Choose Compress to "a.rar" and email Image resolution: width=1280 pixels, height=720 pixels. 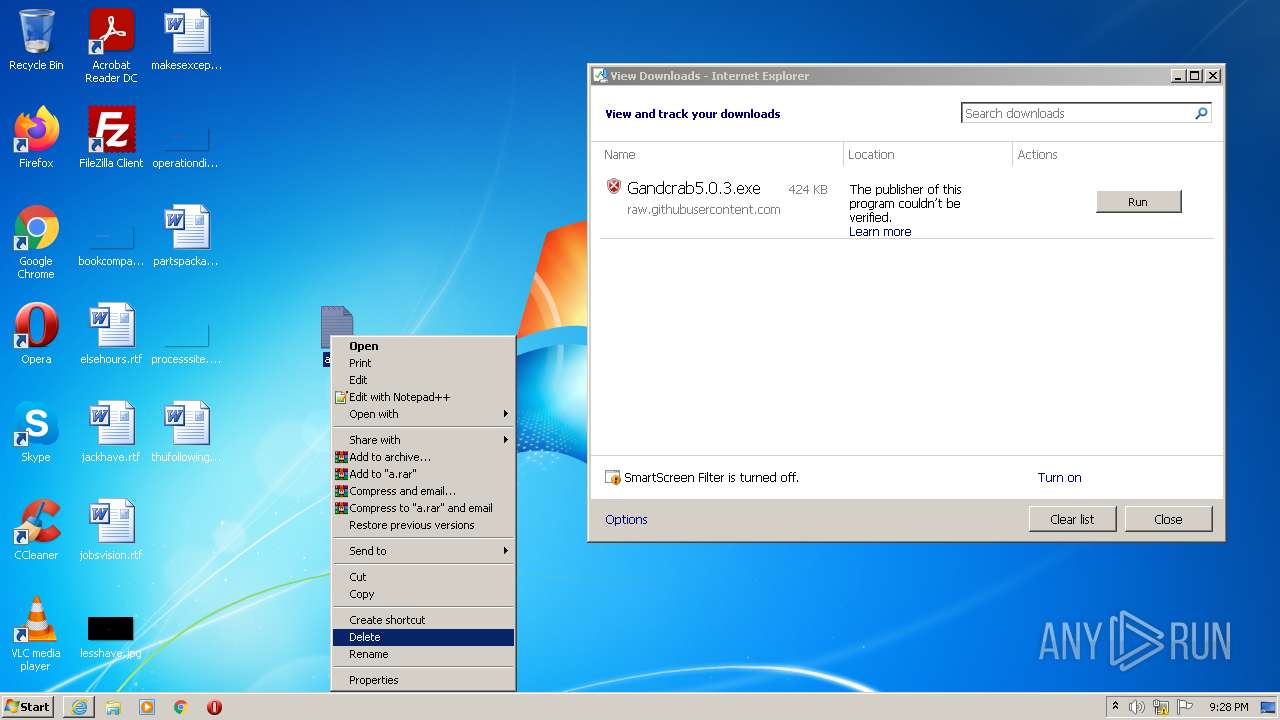423,508
